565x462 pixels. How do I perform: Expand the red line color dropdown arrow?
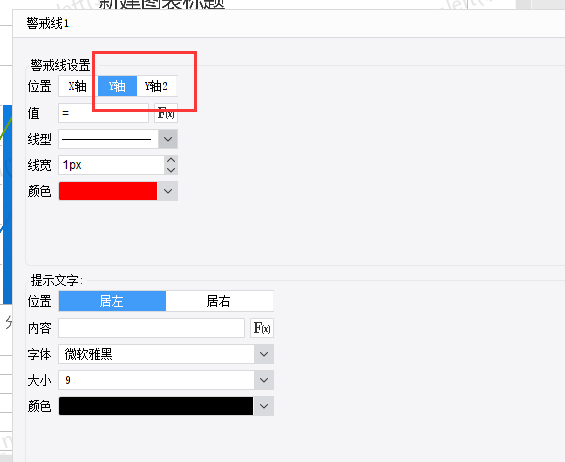(168, 191)
